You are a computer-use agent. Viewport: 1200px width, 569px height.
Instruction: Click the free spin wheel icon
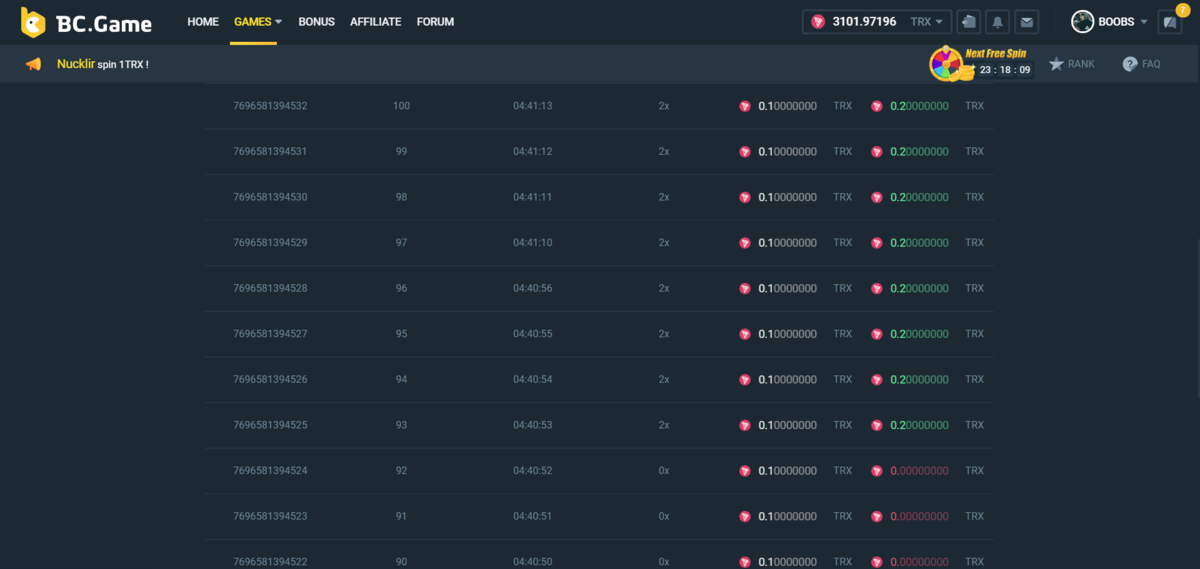(945, 65)
